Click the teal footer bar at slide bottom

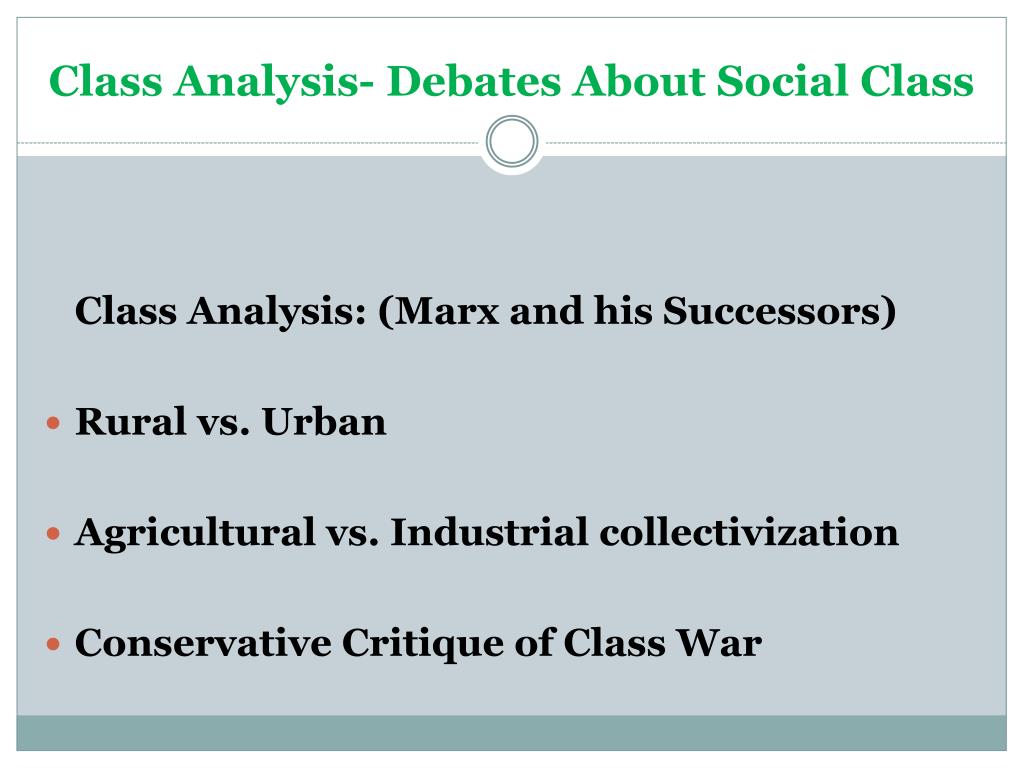pyautogui.click(x=511, y=733)
